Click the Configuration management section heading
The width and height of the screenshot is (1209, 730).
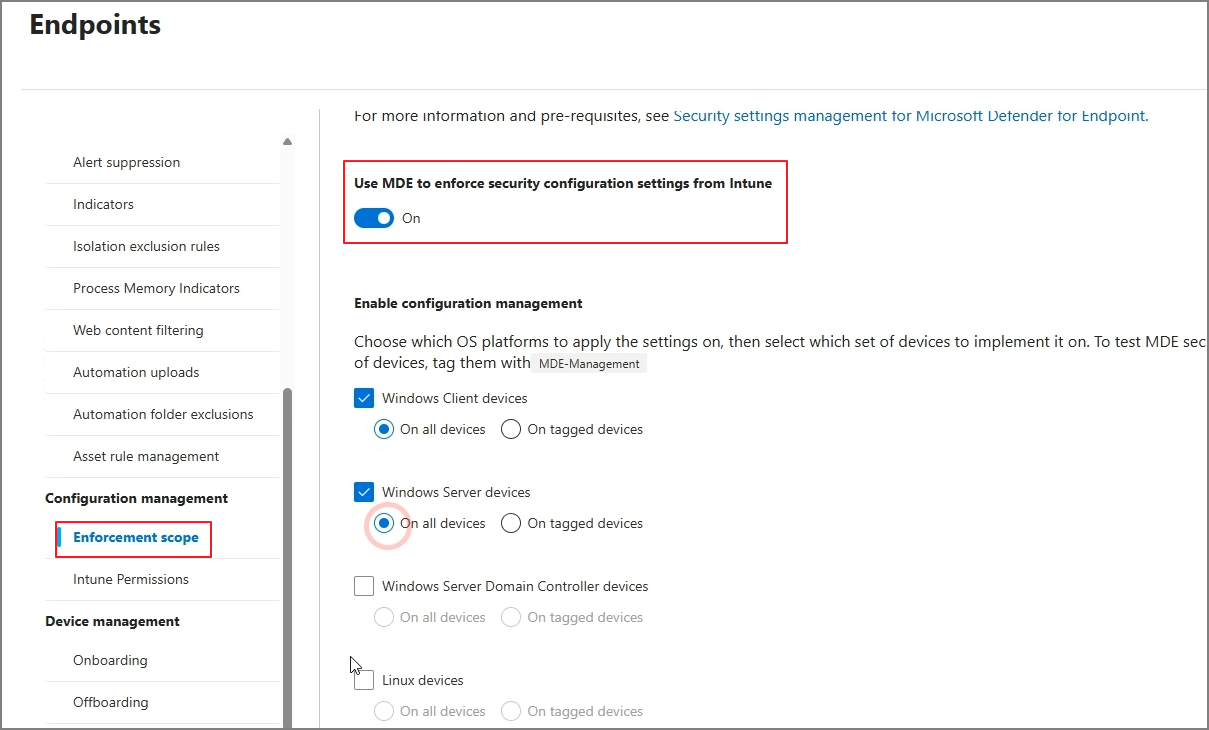click(x=136, y=498)
